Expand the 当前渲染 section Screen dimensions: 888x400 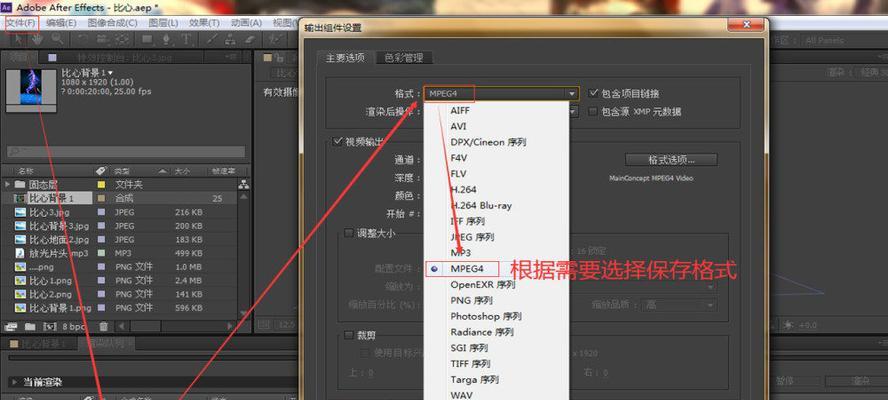click(14, 382)
